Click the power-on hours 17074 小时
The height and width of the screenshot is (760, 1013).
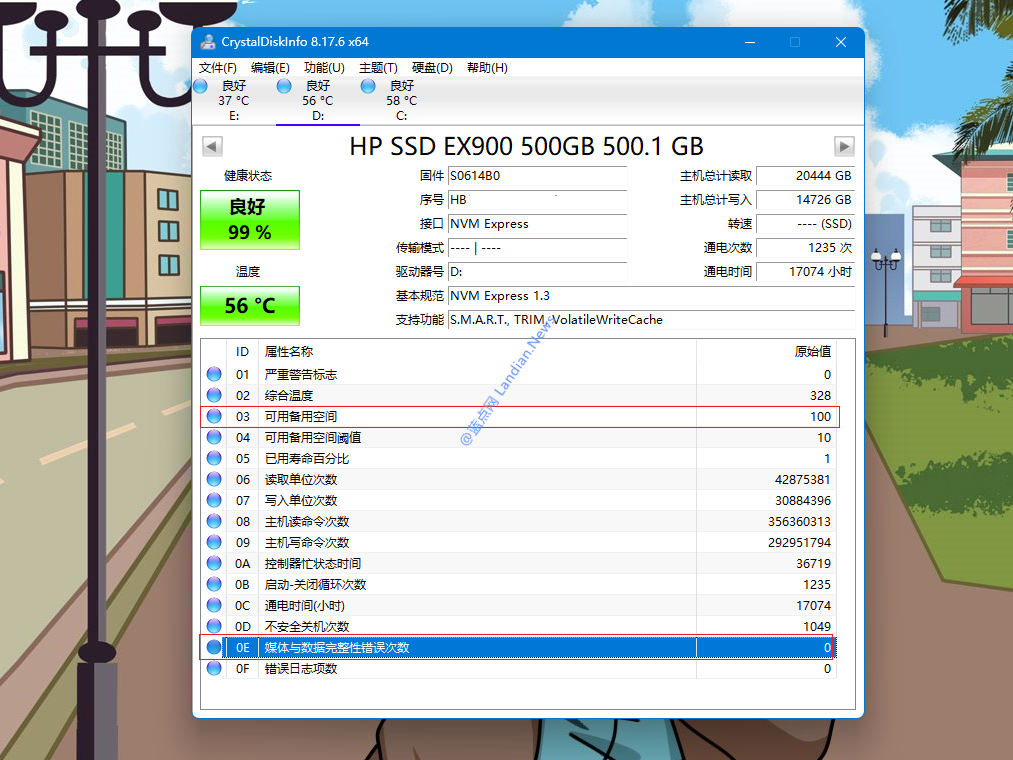point(806,271)
